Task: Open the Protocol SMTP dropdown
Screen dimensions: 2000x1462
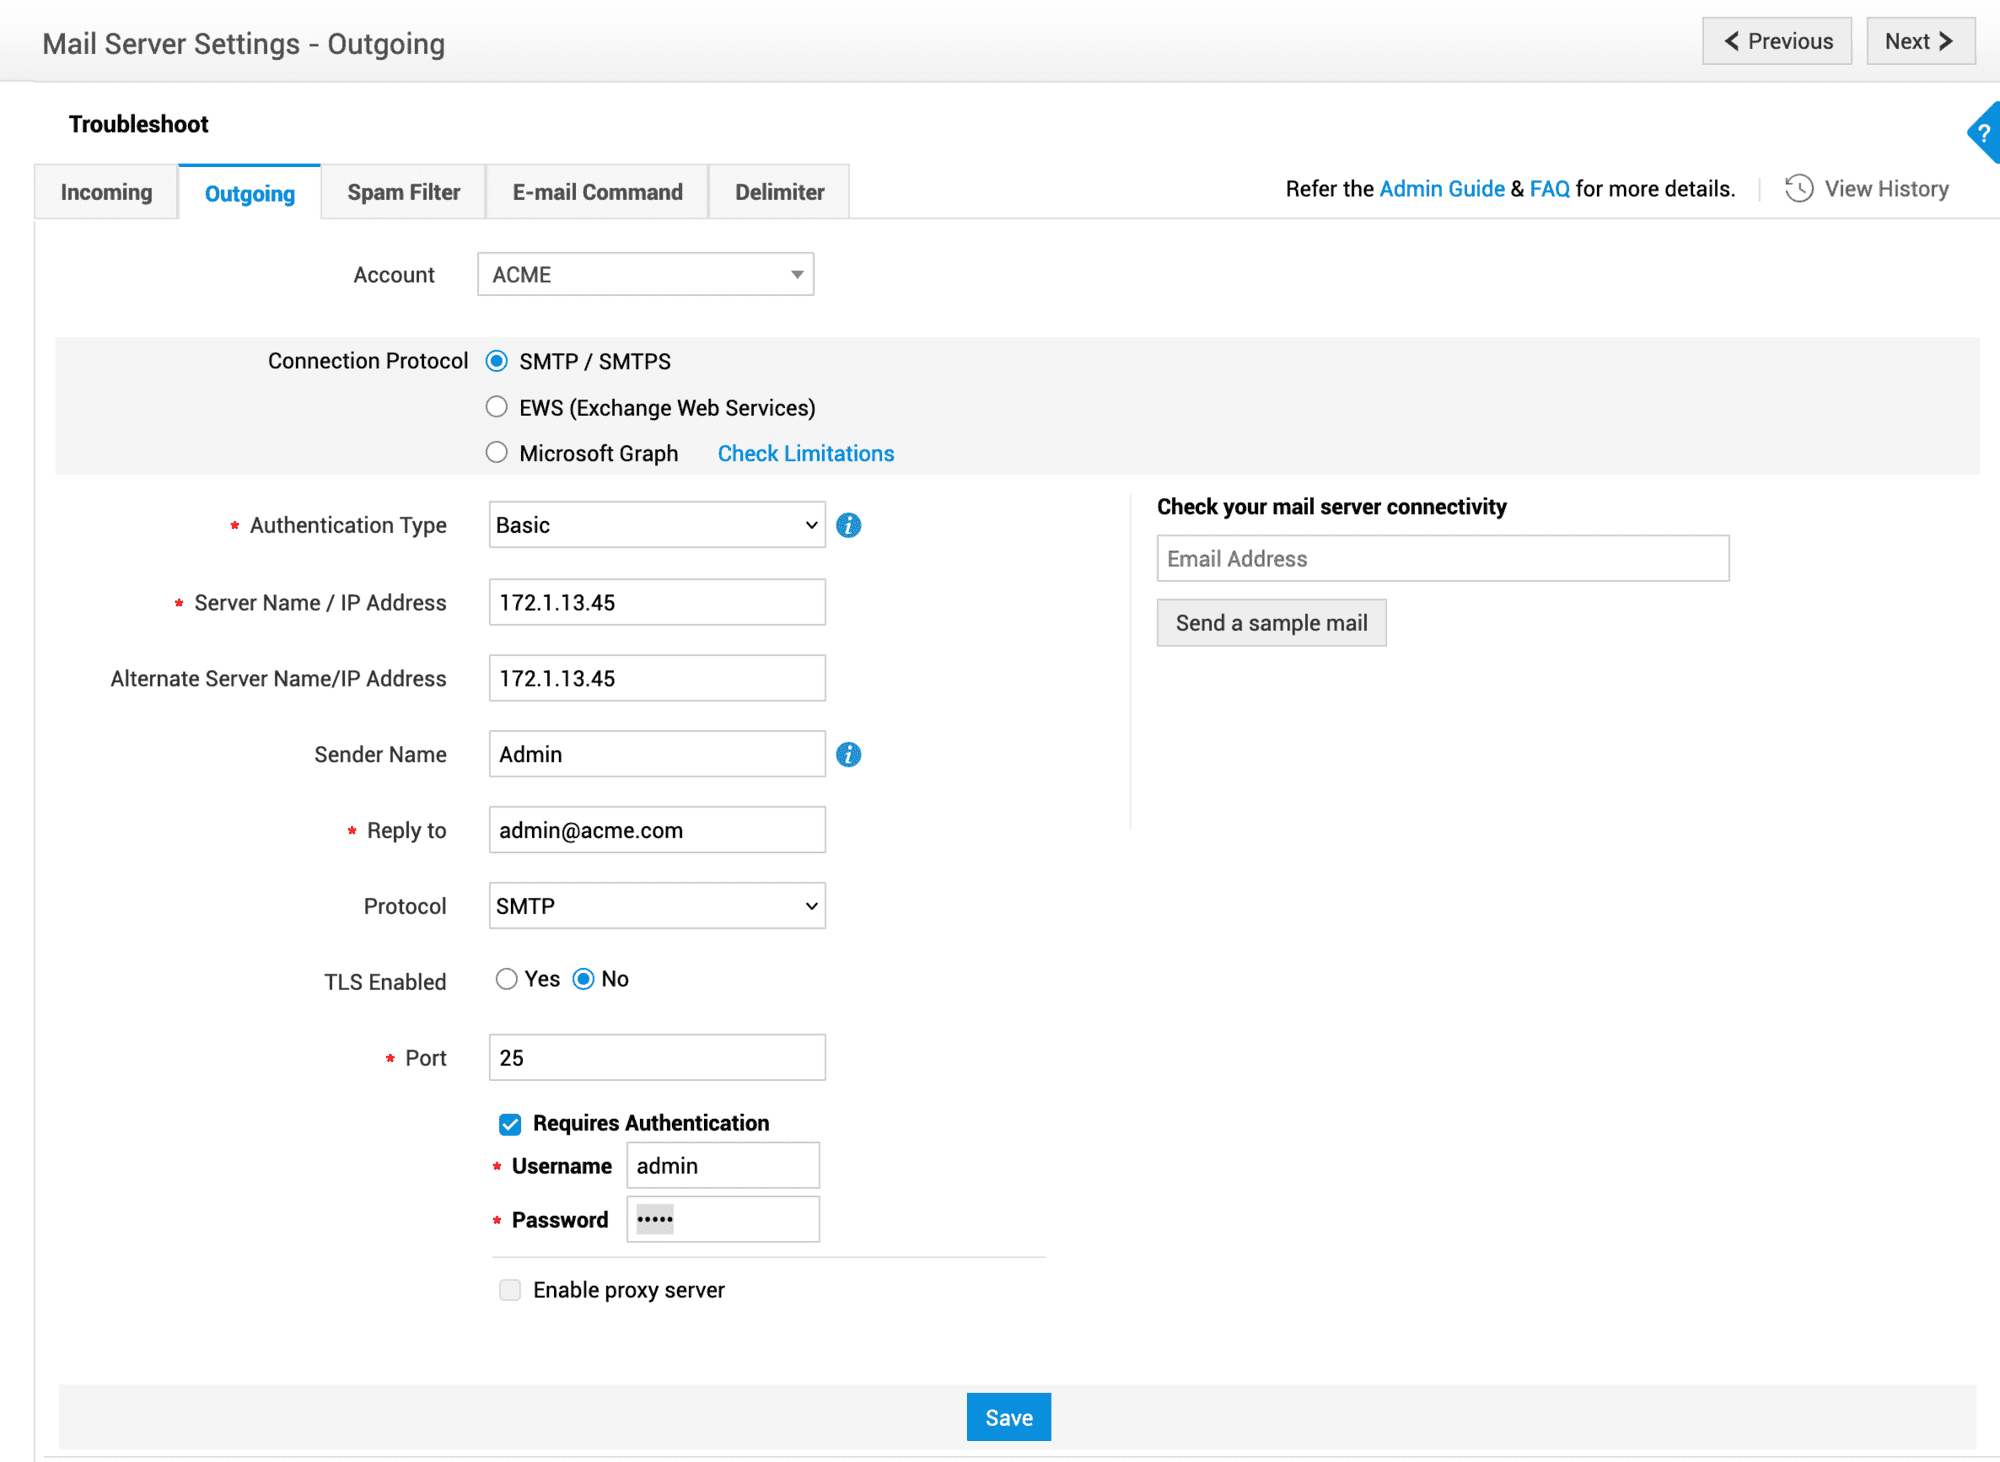Action: (656, 906)
